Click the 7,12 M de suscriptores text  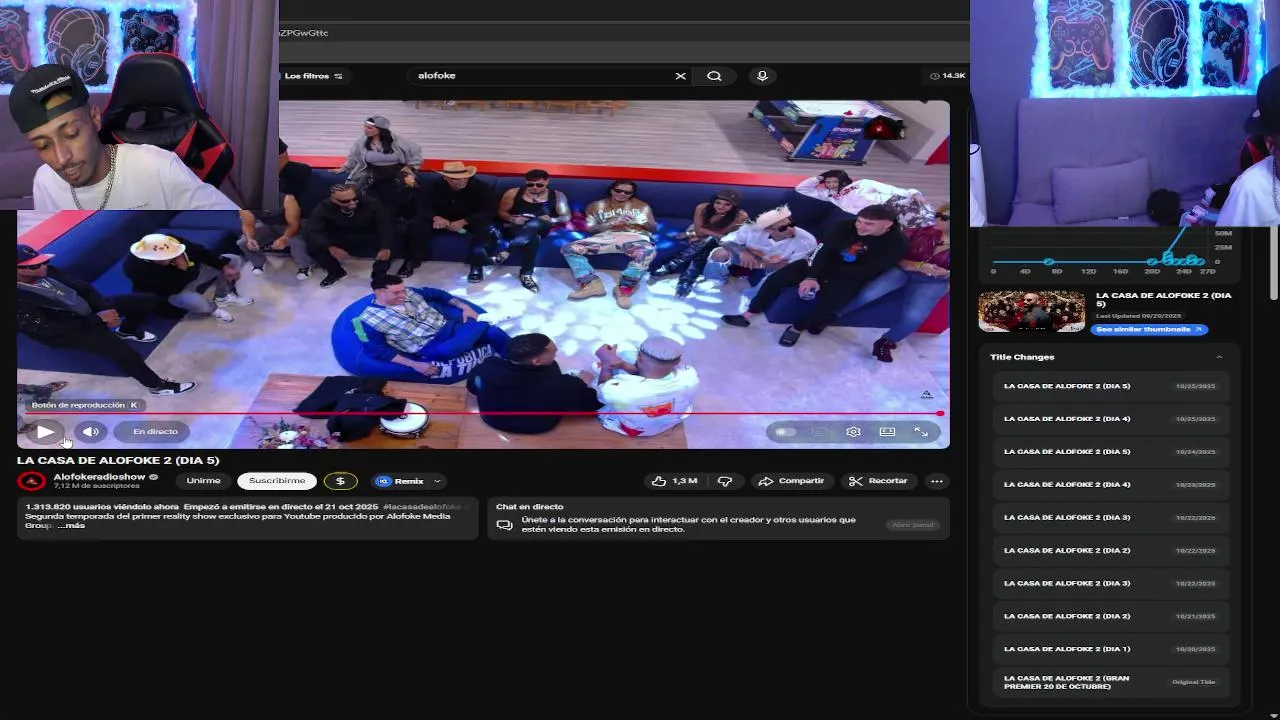point(97,486)
